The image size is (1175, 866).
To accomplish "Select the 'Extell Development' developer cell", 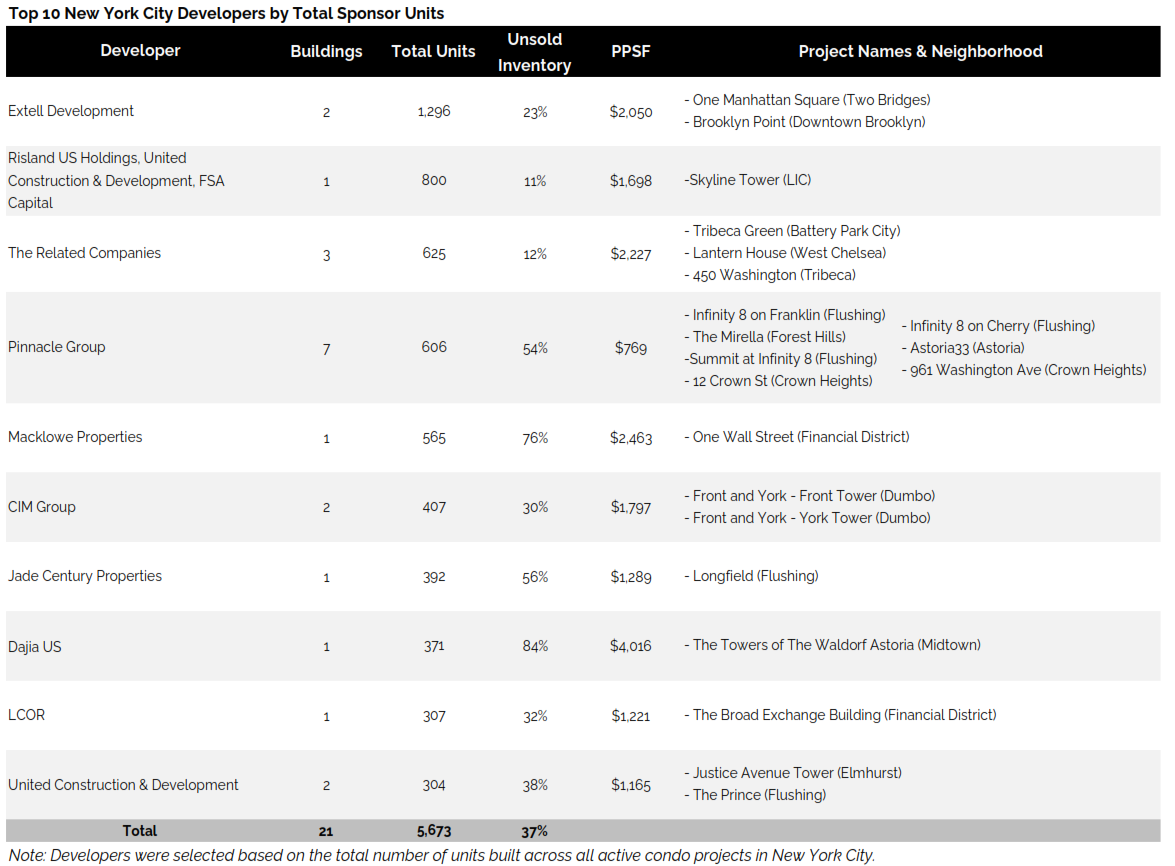I will point(70,111).
